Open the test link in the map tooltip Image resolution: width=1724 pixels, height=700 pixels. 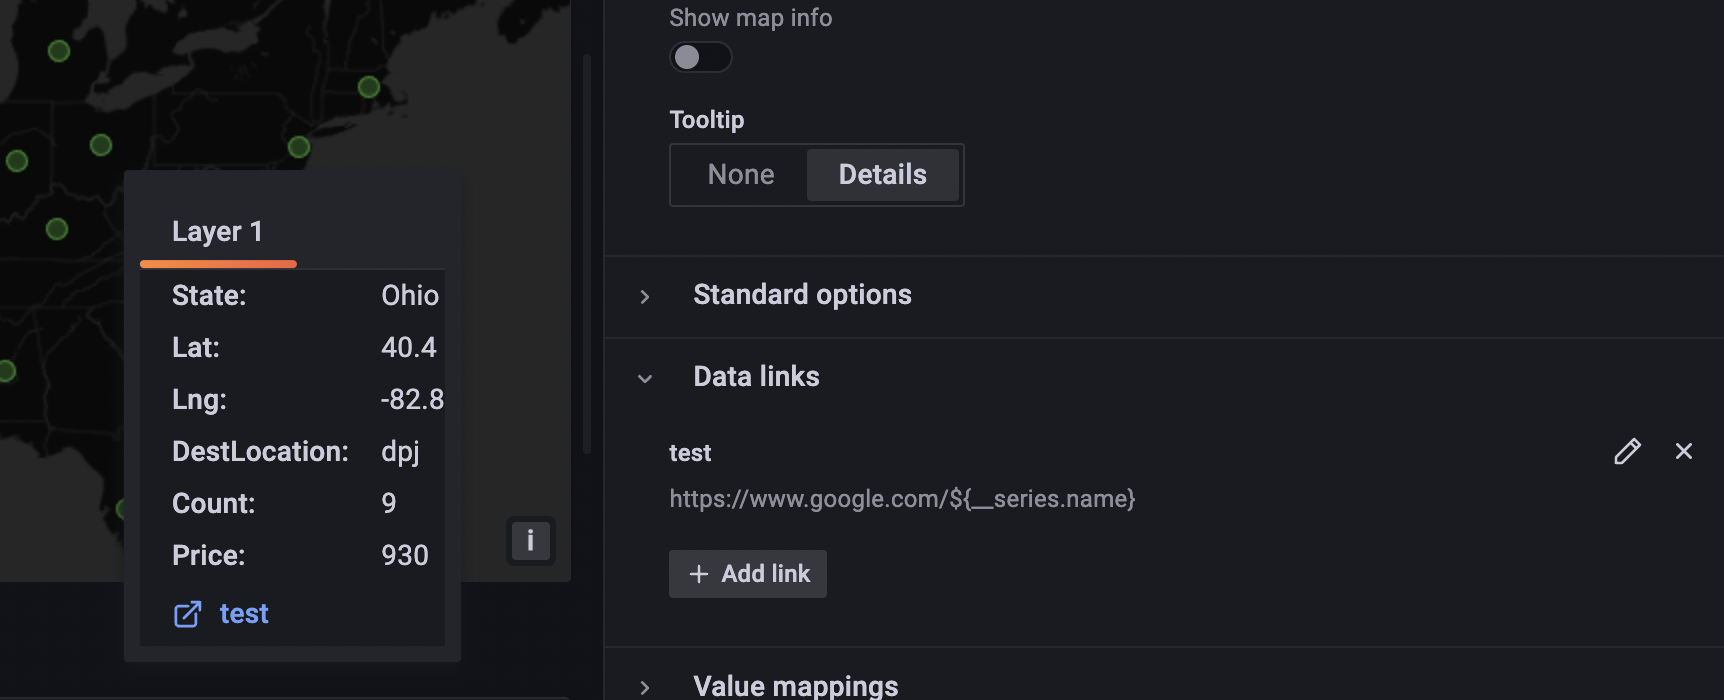point(244,613)
